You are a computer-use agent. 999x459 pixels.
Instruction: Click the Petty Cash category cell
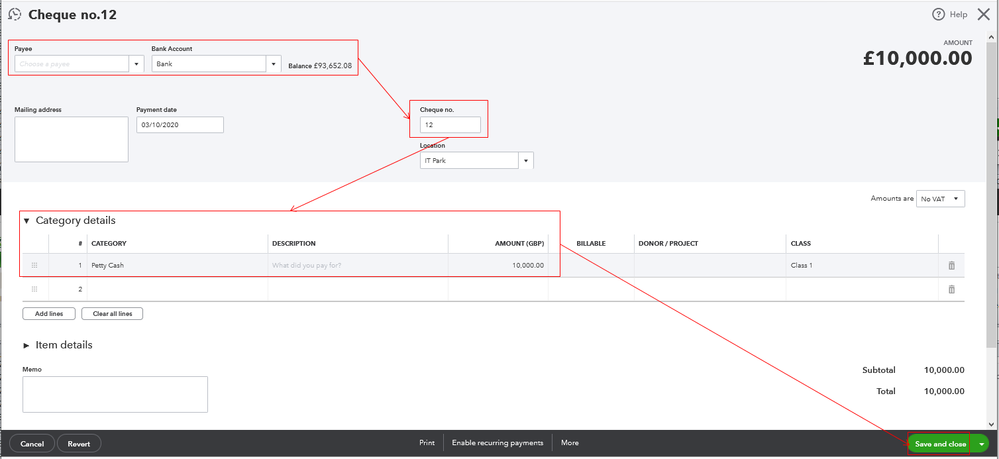[x=177, y=265]
